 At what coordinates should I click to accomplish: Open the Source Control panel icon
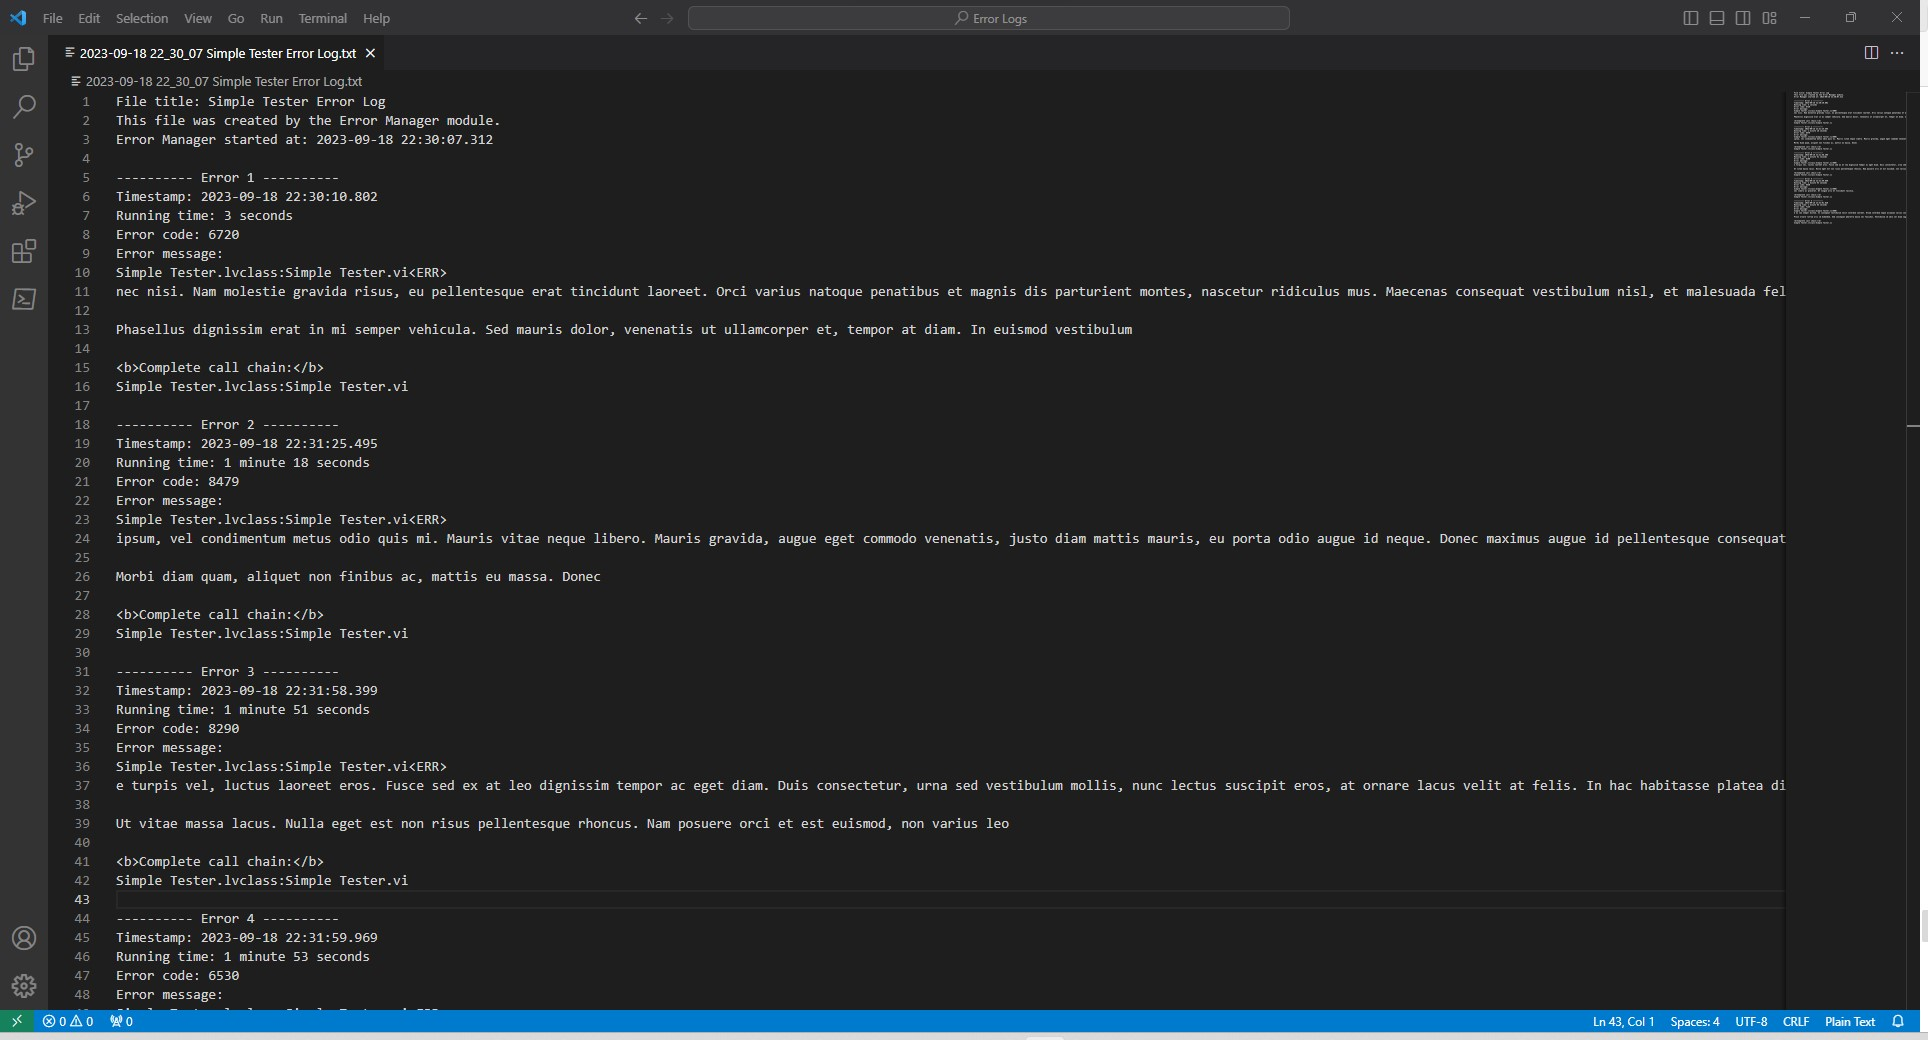[23, 155]
